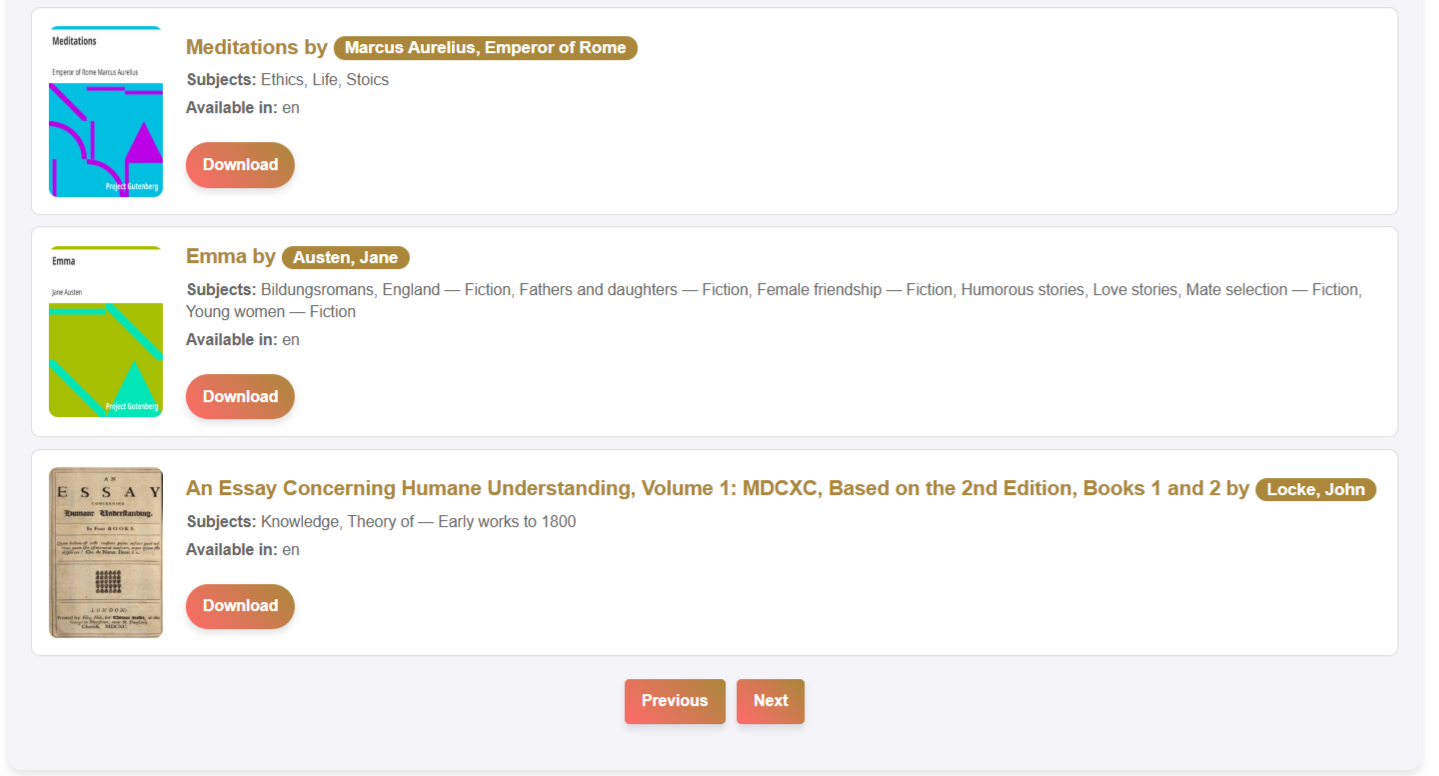The width and height of the screenshot is (1439, 776).
Task: Open the Locke, John author badge
Action: (1316, 490)
